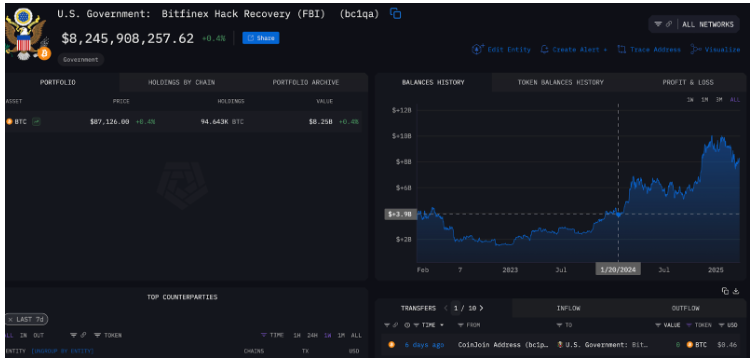Click UNGROUP BY ENTITY link
Screen dimensions: 754x363
tap(63, 351)
